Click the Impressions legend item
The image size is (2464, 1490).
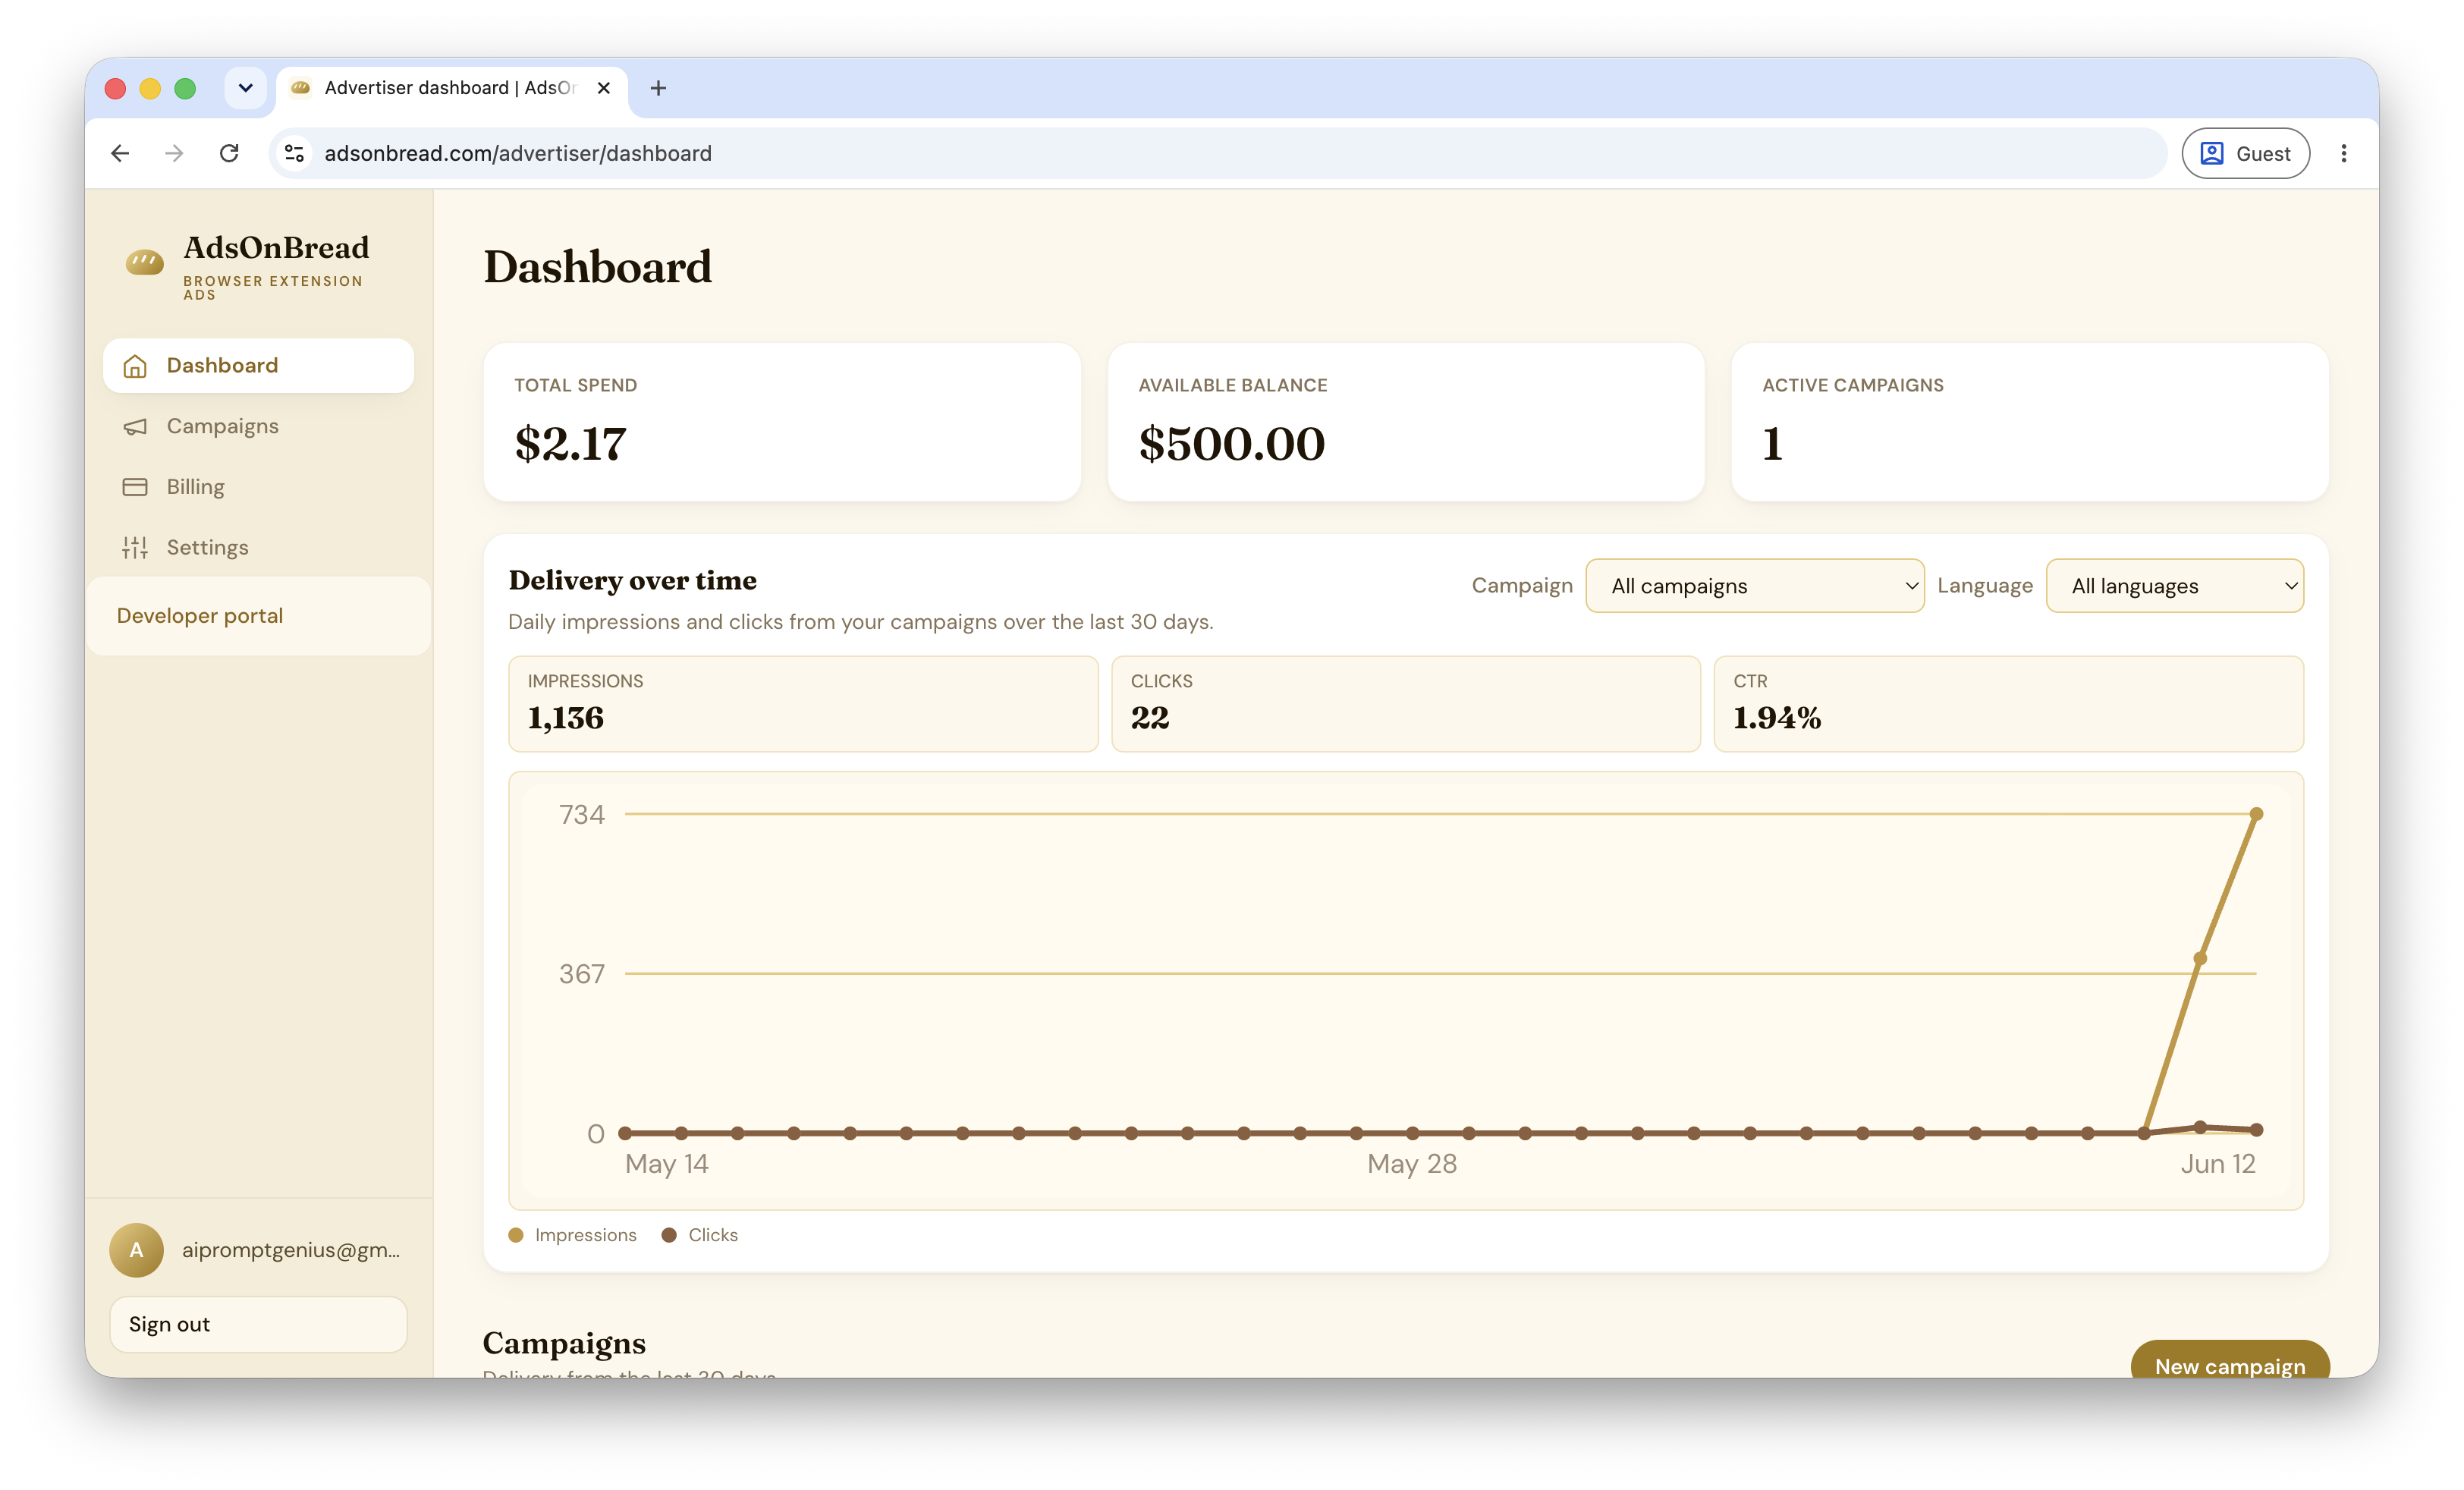click(572, 1235)
